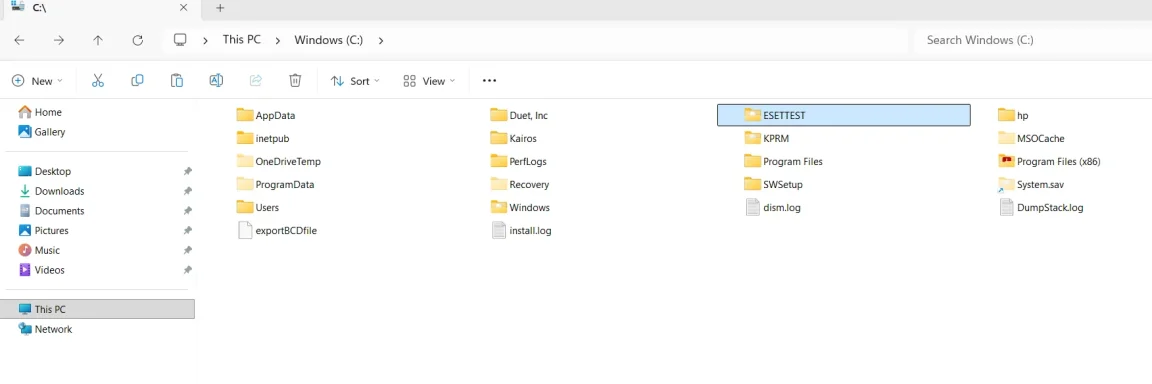Viewport: 1152px width, 384px height.
Task: Select the Duet, Inc folder name
Action: pos(529,115)
